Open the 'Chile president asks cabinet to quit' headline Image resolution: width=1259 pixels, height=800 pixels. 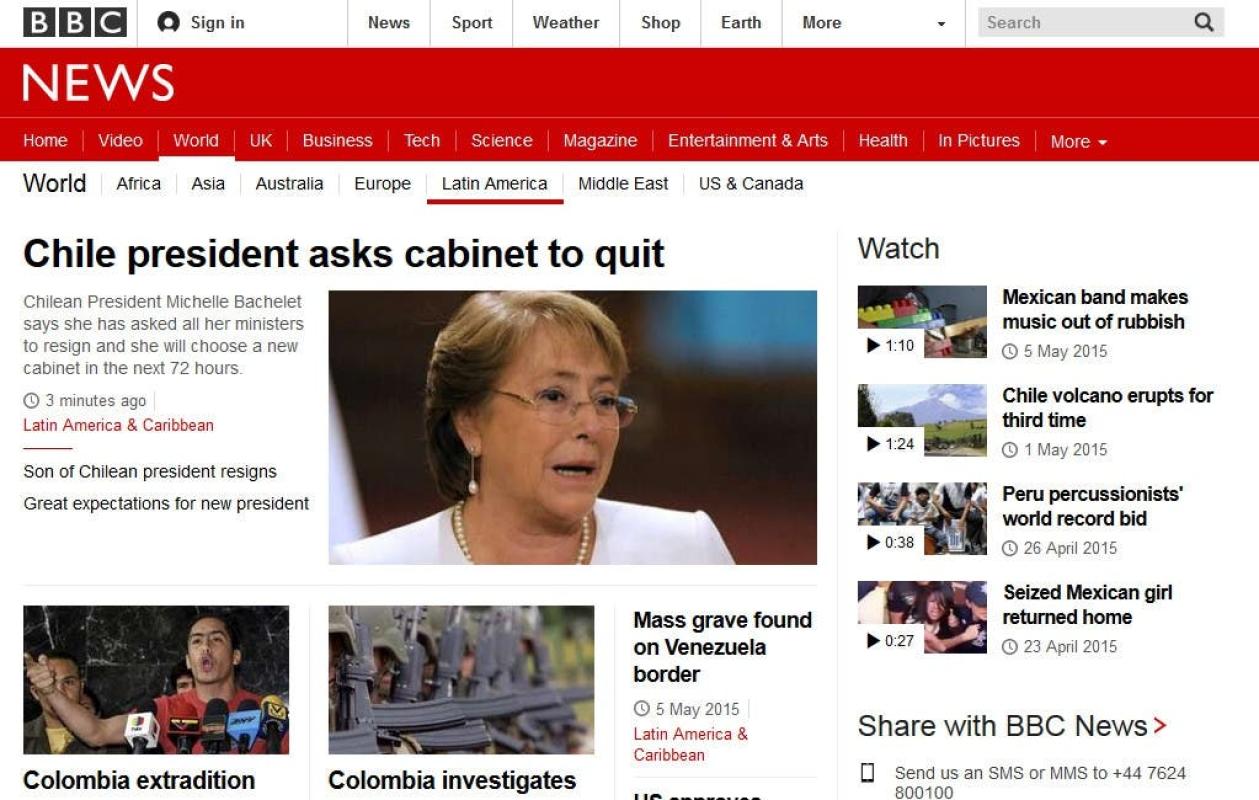tap(344, 254)
